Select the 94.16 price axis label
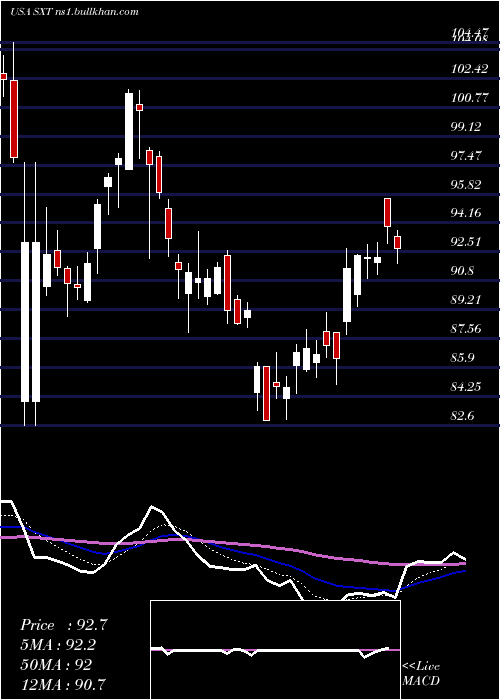The height and width of the screenshot is (700, 500). [x=466, y=213]
